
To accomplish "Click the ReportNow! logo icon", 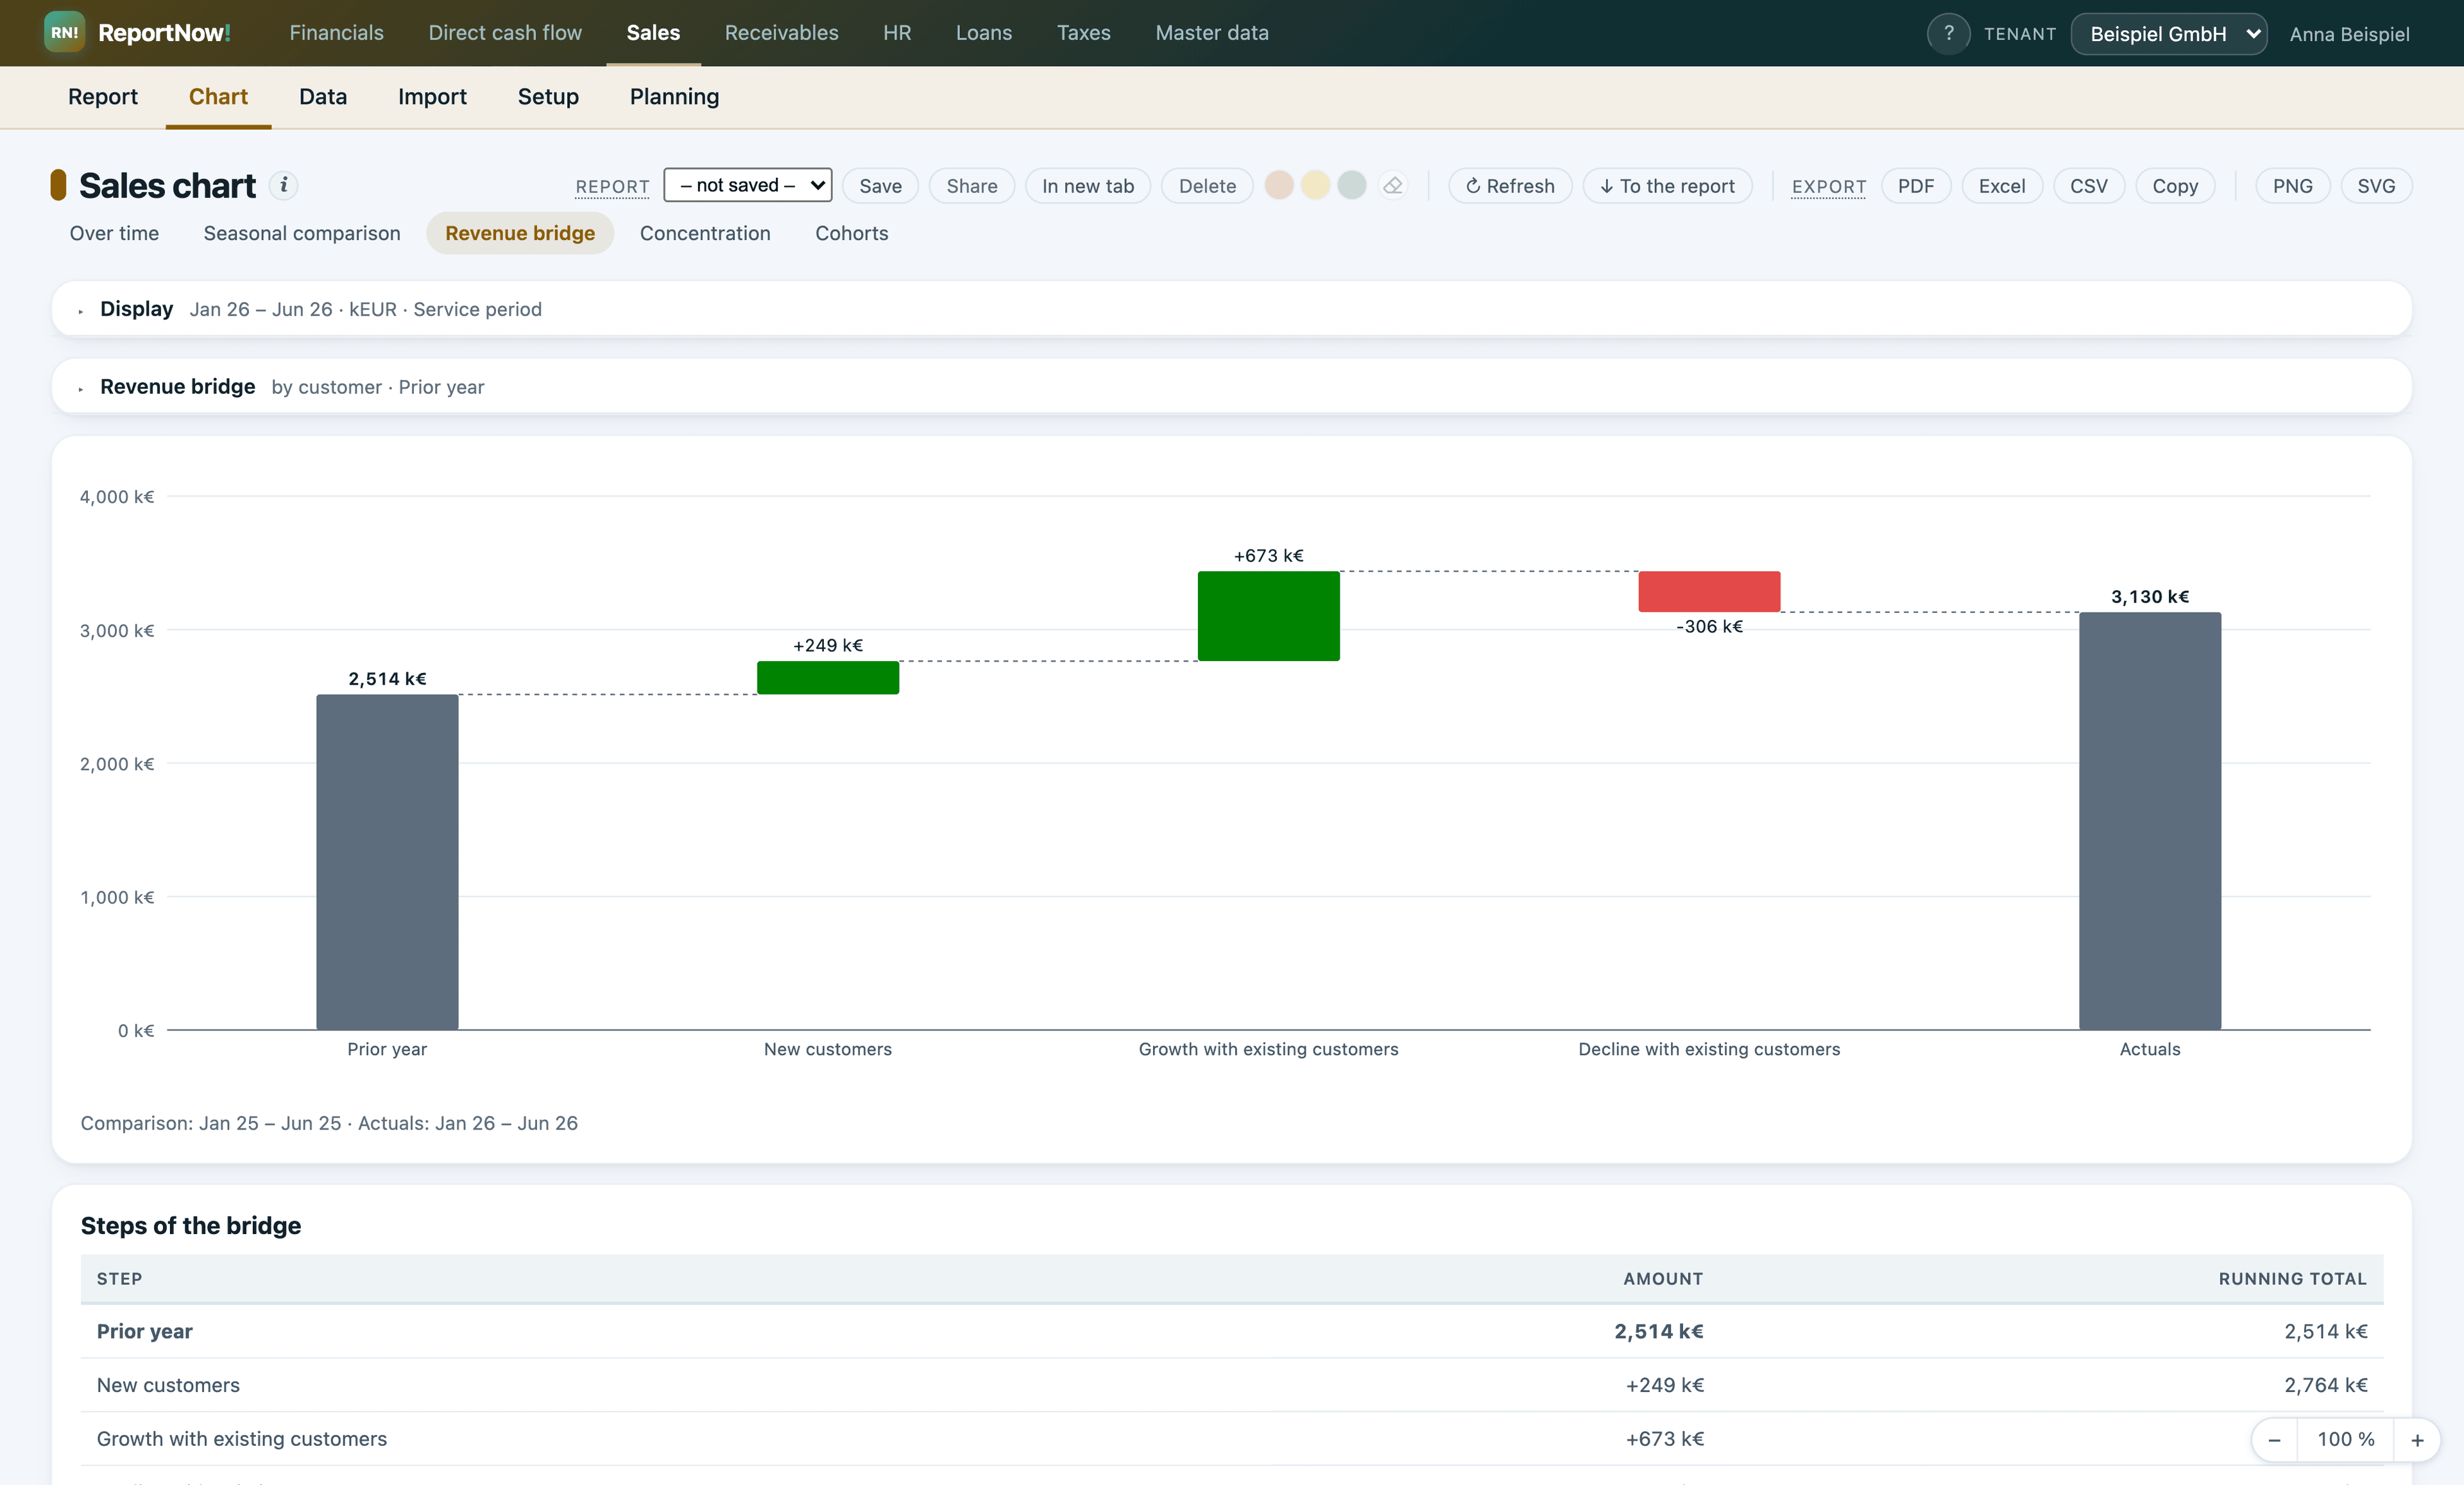I will click(64, 33).
